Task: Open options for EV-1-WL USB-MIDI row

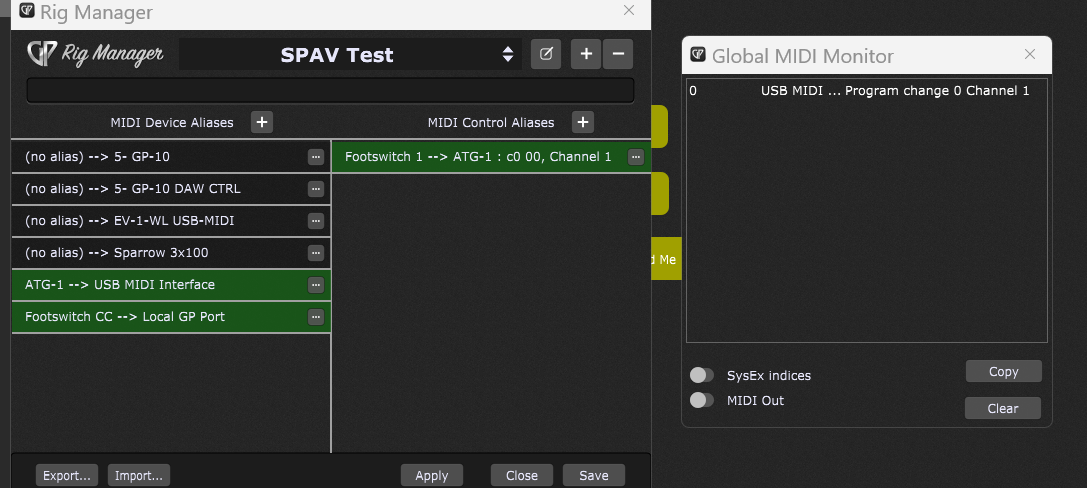Action: tap(316, 221)
